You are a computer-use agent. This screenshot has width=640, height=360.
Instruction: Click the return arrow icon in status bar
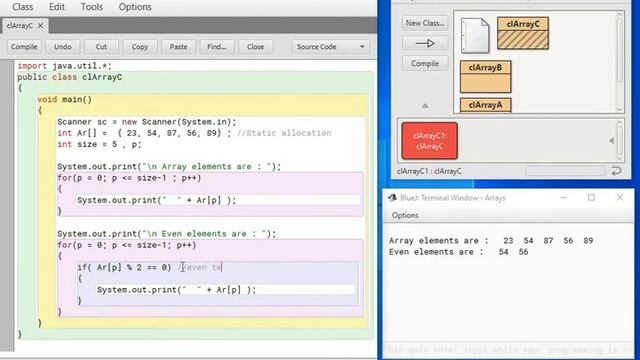(616, 171)
